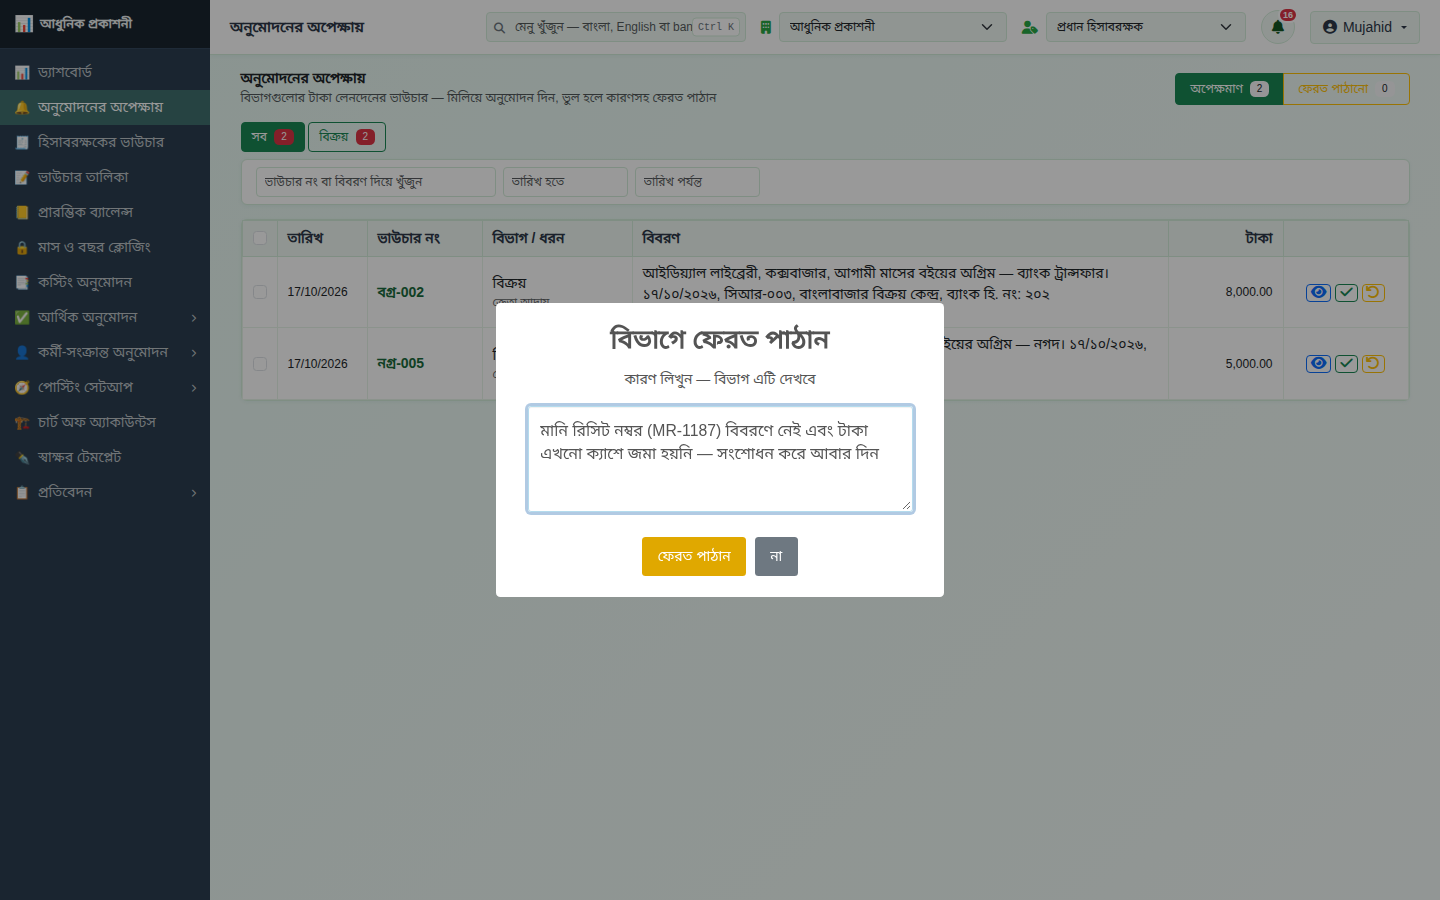Open কস্টিং অনুমোদন sidebar item

click(x=105, y=282)
